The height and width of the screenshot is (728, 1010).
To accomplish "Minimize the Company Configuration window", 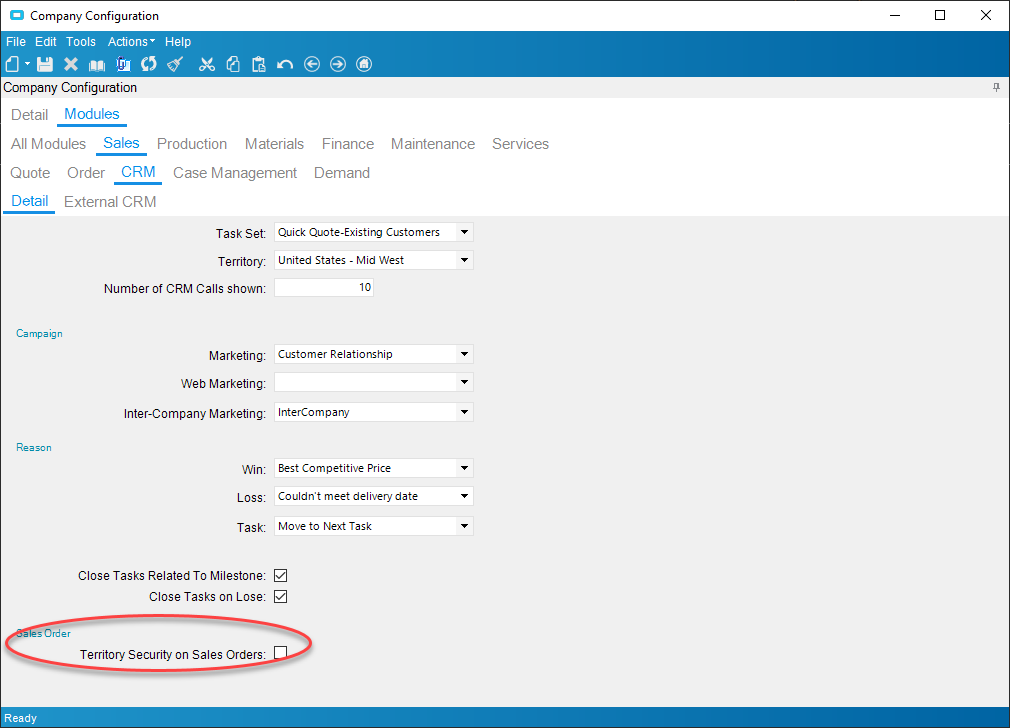I will pos(895,15).
